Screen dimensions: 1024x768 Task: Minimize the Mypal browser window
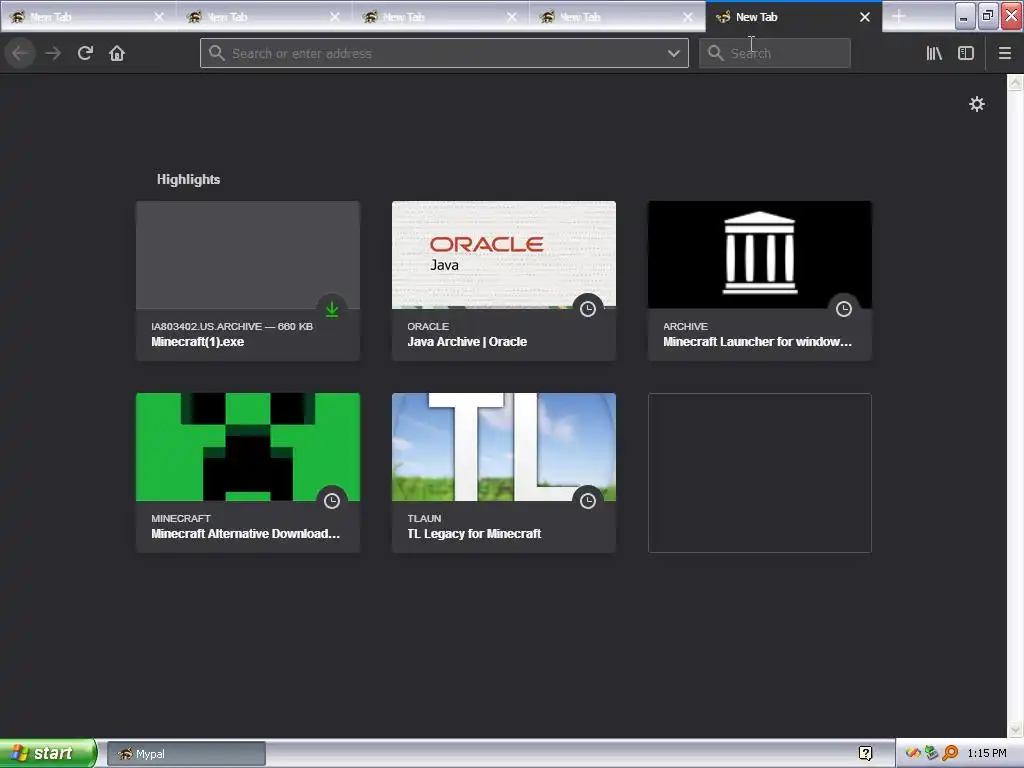coord(965,16)
